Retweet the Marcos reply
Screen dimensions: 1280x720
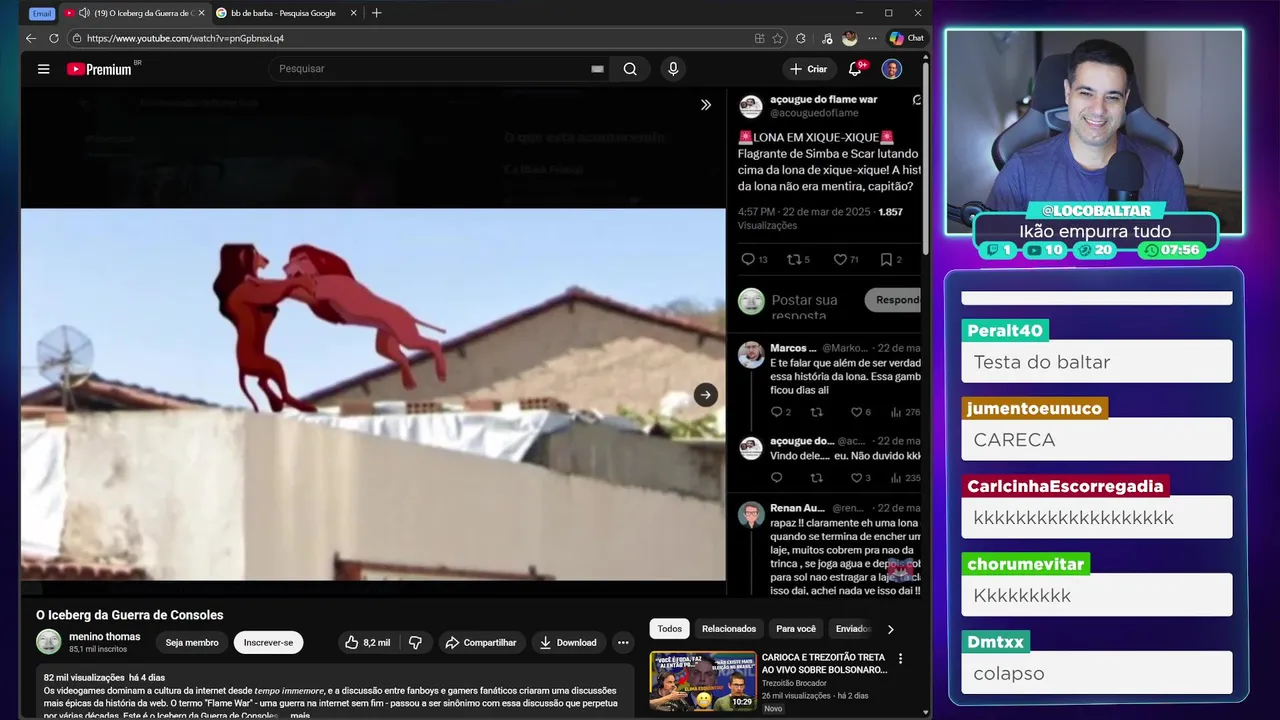(x=816, y=412)
